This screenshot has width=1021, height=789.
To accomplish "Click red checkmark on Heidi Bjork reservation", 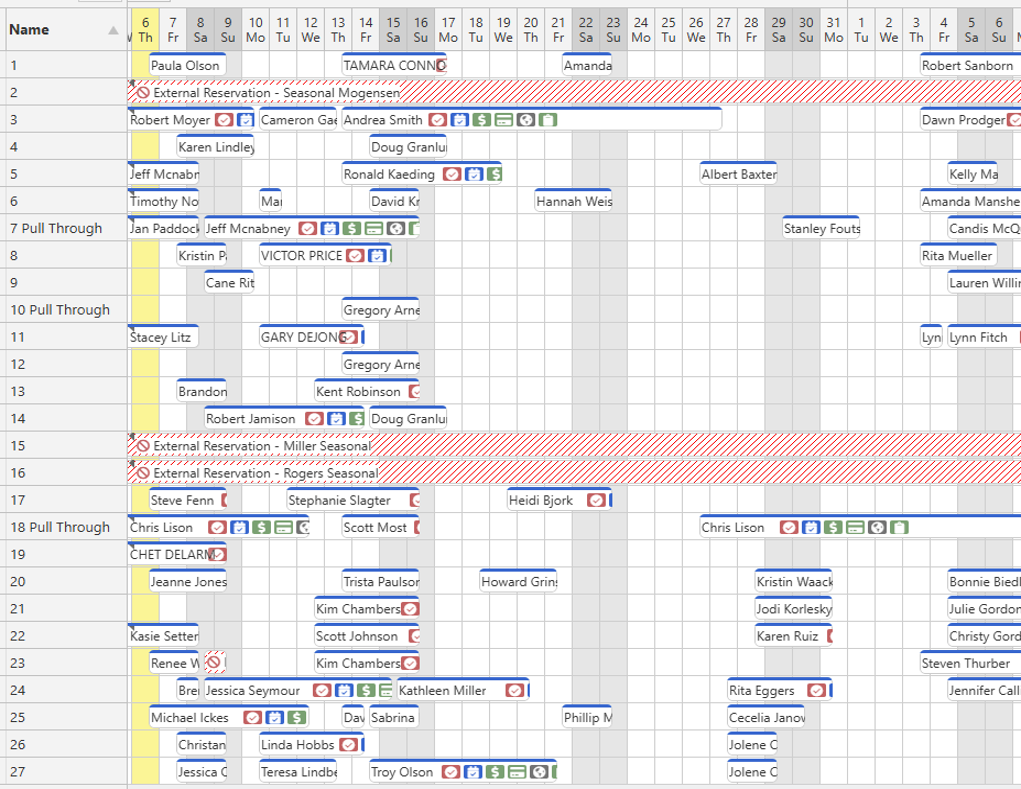I will pos(596,500).
